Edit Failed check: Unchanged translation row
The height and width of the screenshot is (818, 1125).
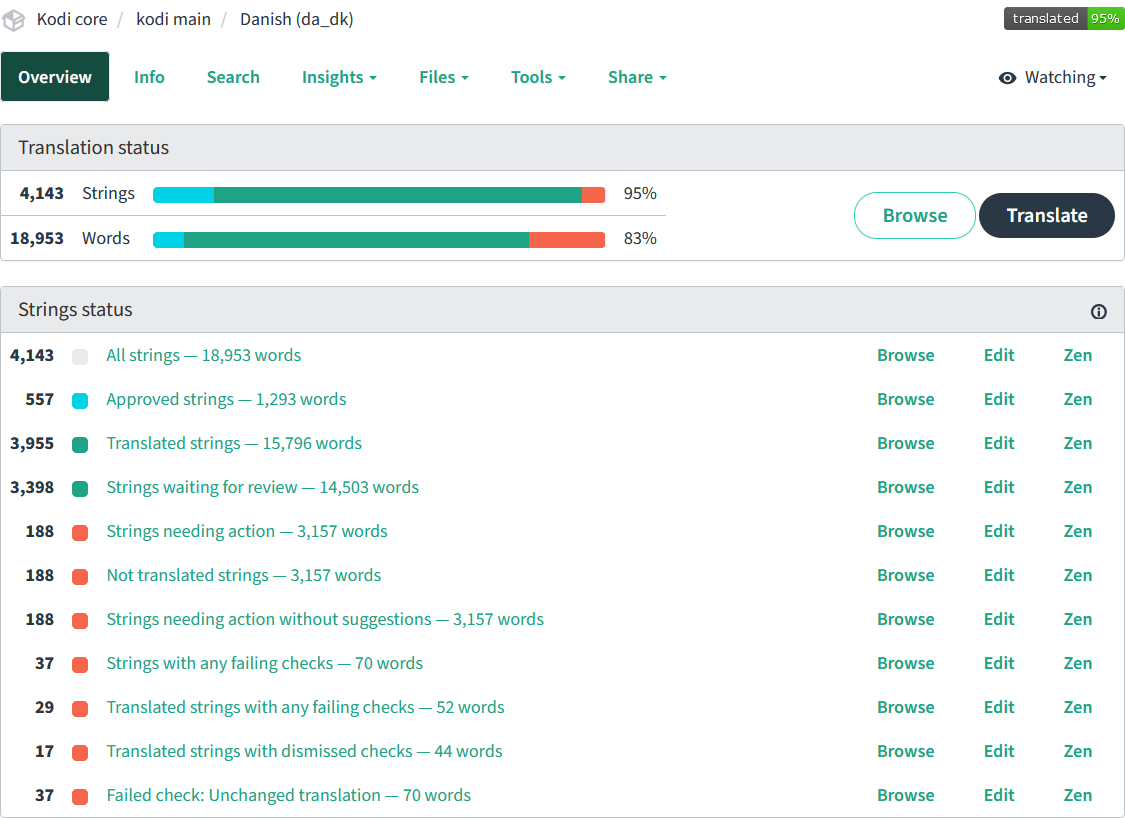999,795
